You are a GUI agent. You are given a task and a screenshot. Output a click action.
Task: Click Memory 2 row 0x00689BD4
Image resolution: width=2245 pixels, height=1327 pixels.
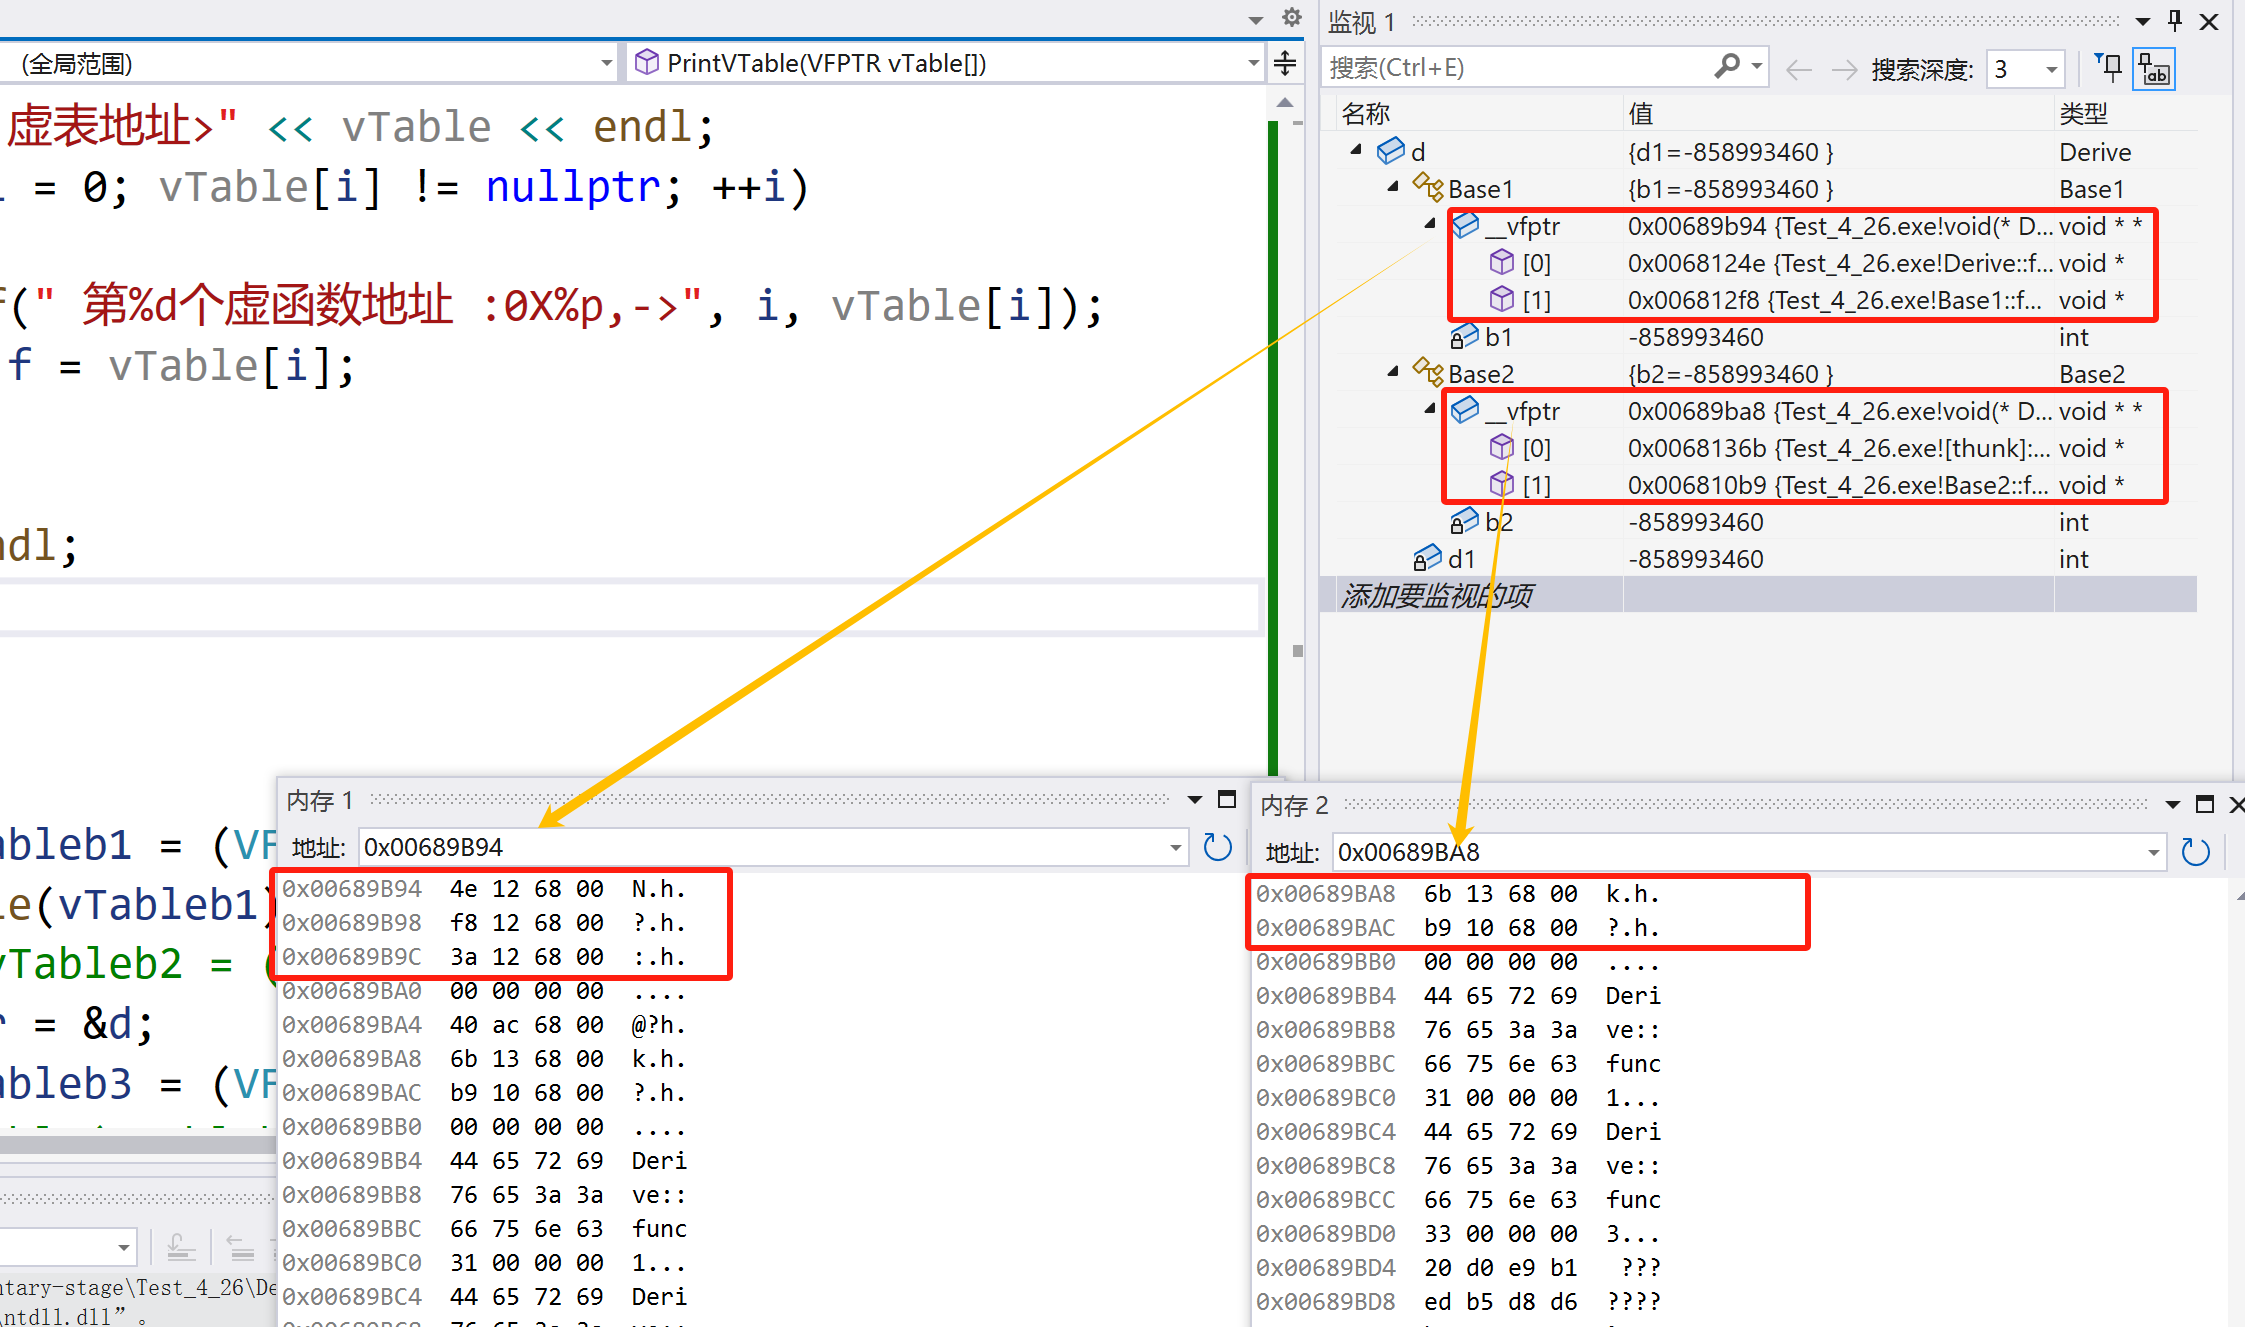pyautogui.click(x=1458, y=1268)
